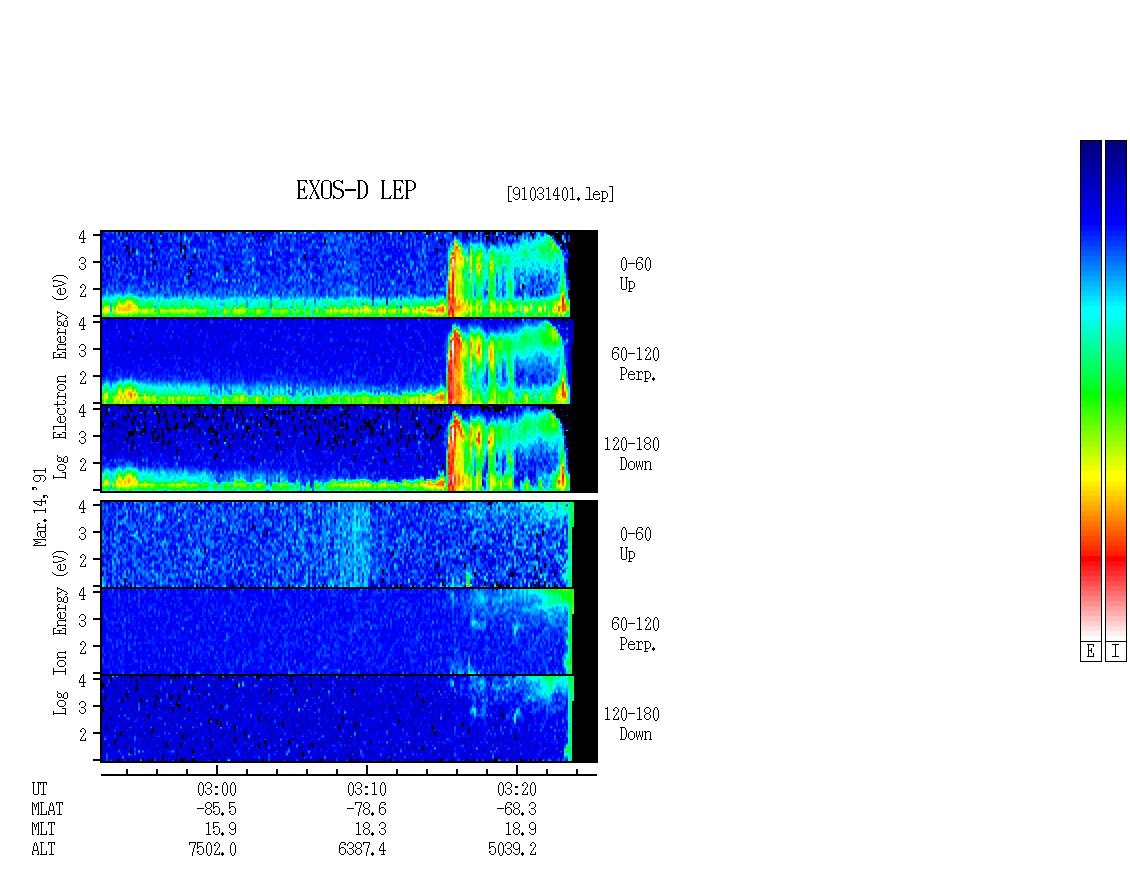Screen dimensions: 1130x875
Task: Click the '120-180 Down' label beside ion panel
Action: coord(631,724)
